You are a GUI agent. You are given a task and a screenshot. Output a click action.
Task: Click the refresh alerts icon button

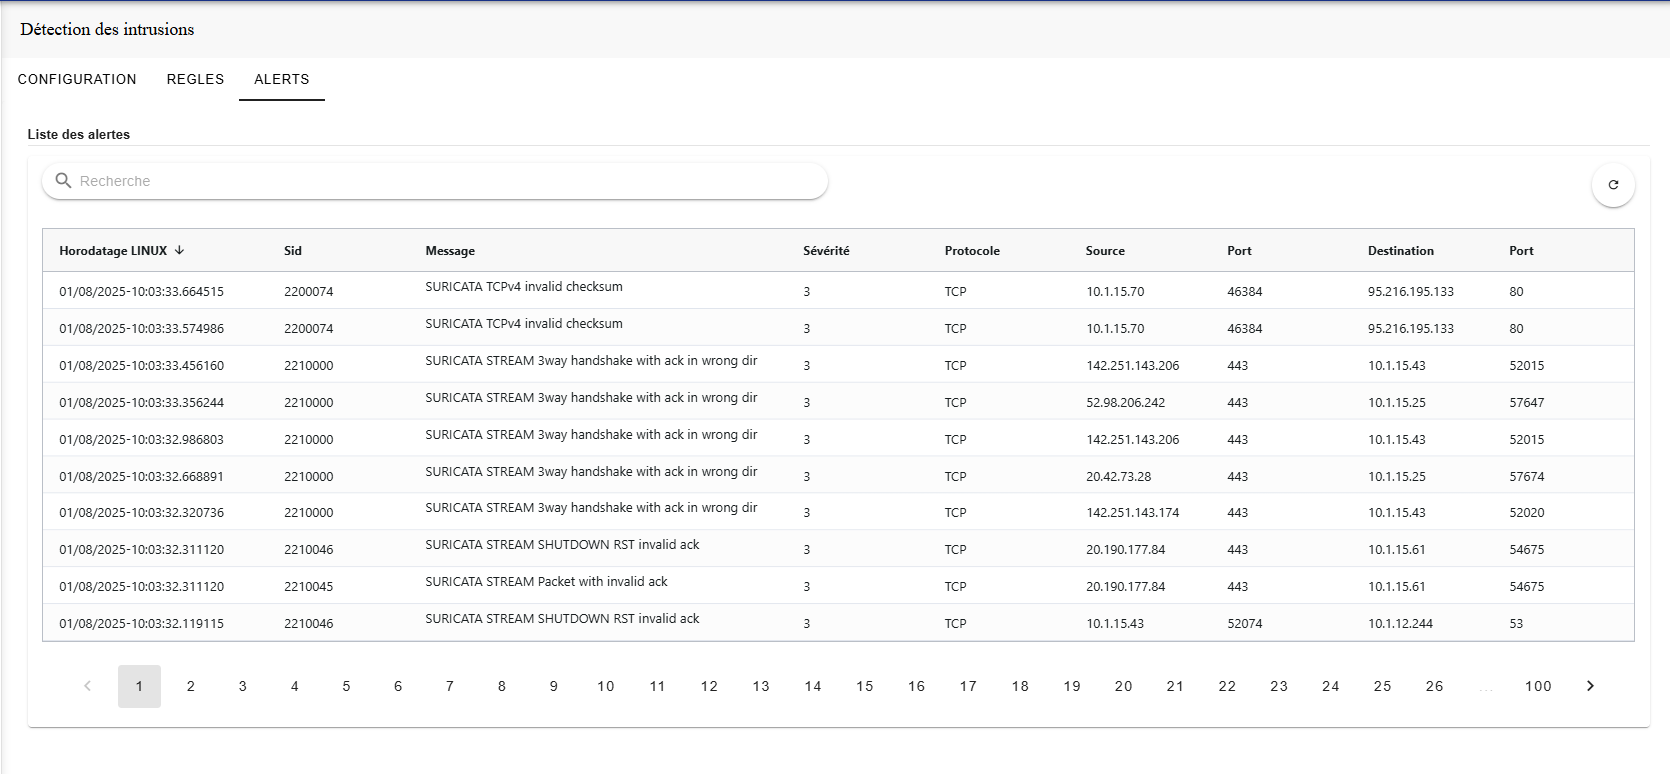1613,185
